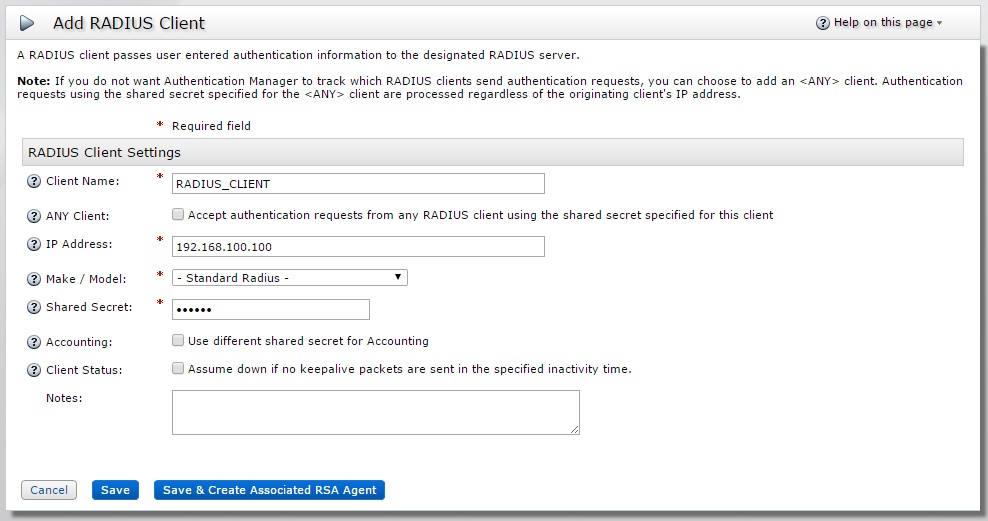Click the help icon beside Make / Model

(33, 279)
